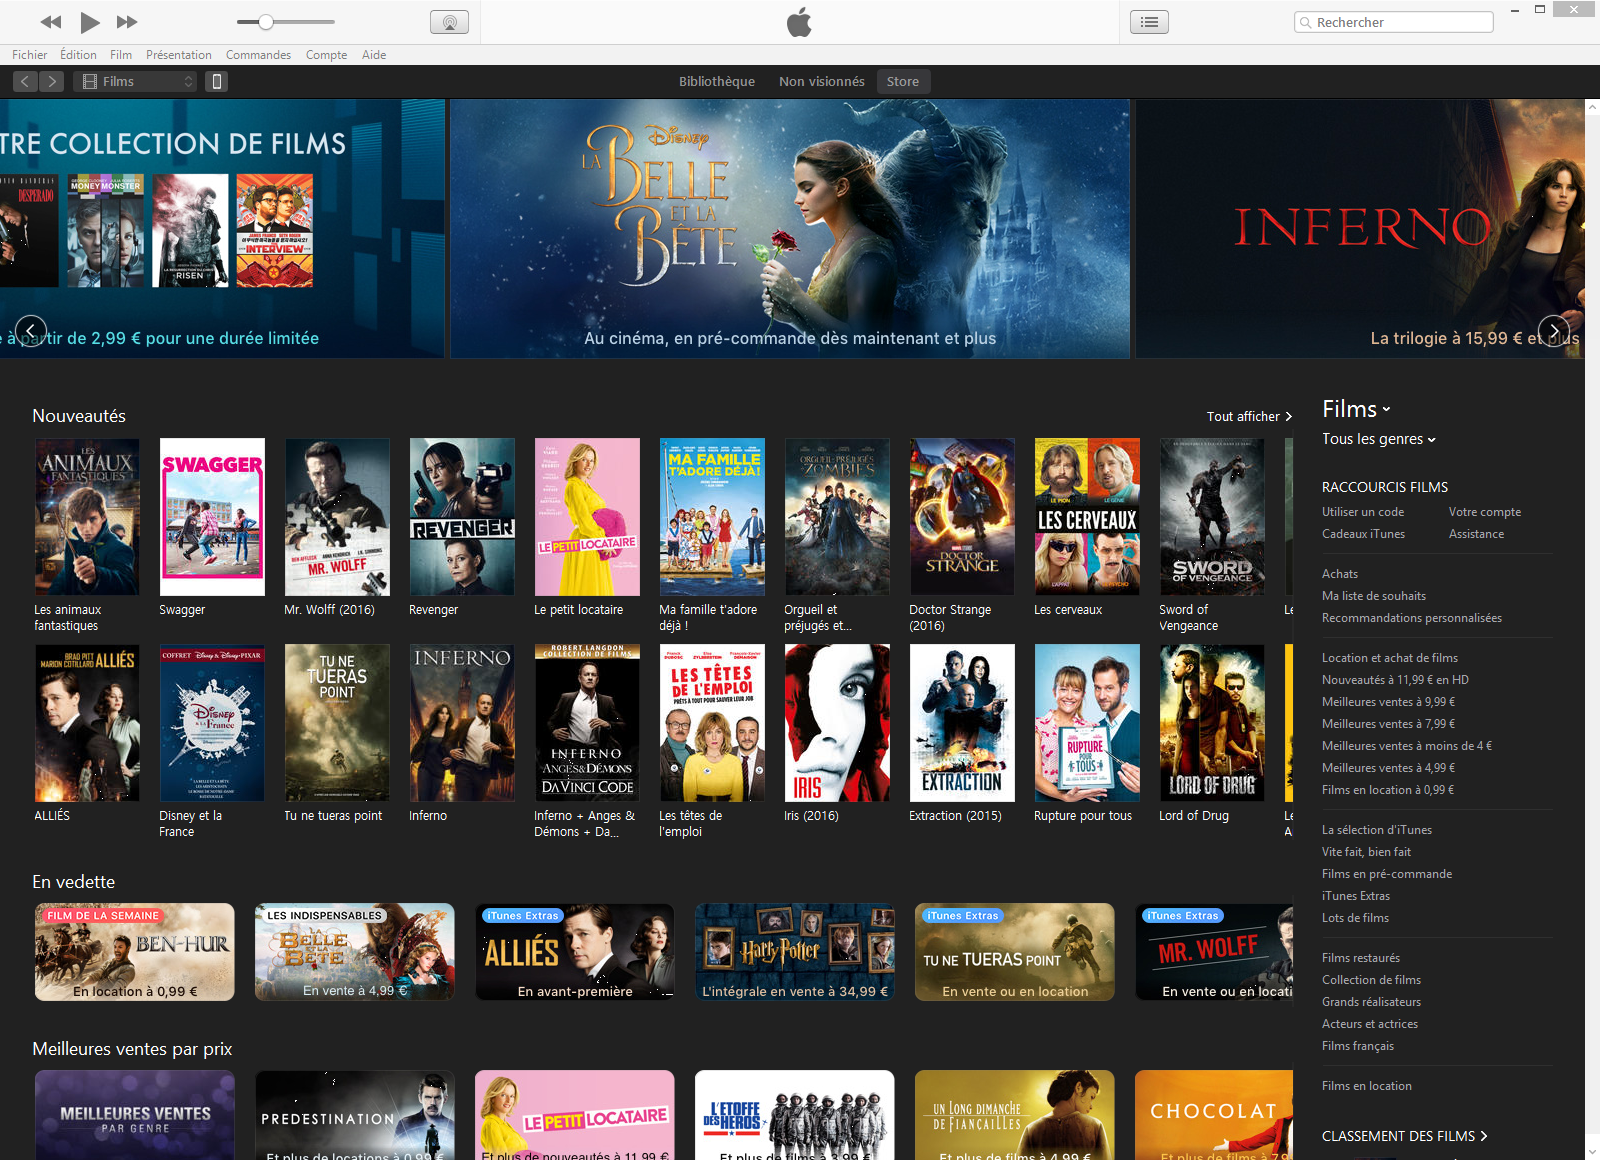Select the Non visionnés tab
Image resolution: width=1600 pixels, height=1160 pixels.
coord(821,82)
